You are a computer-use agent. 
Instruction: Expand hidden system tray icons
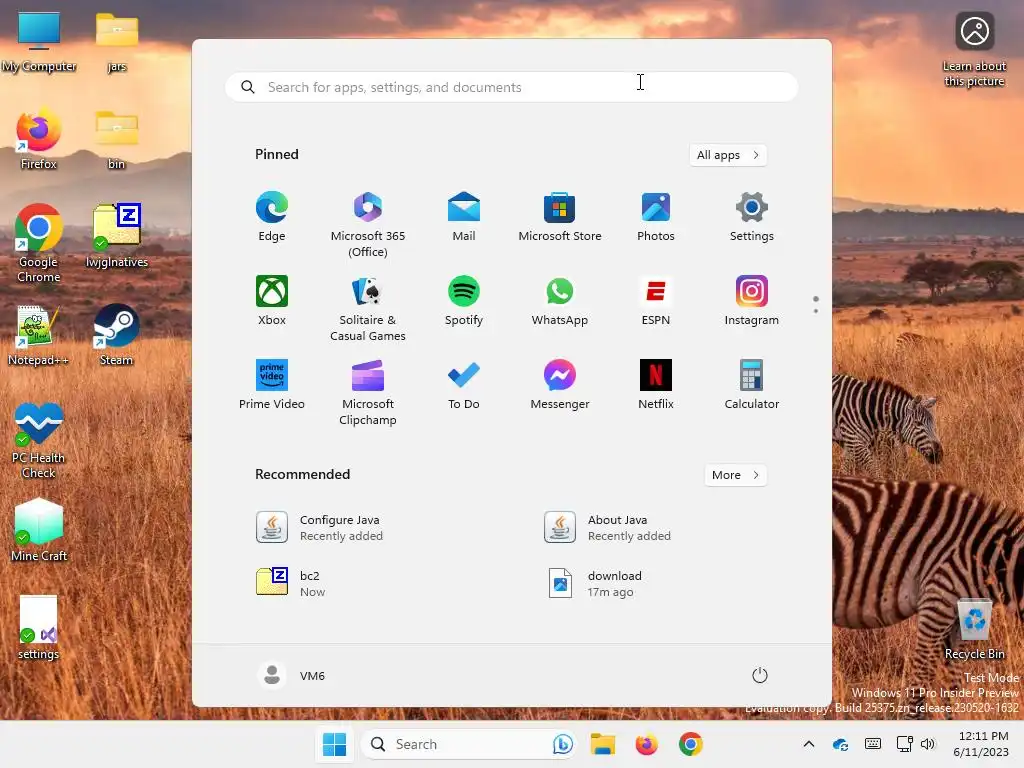coord(808,744)
